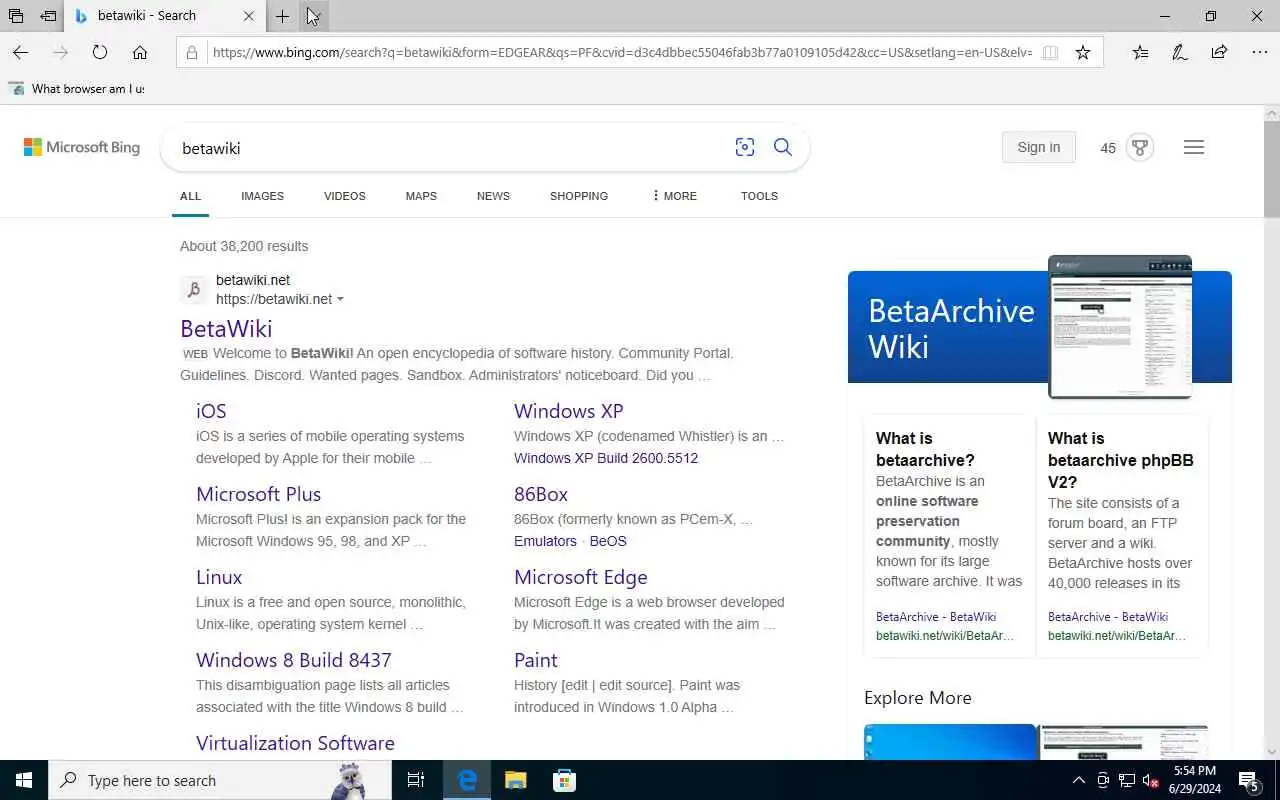
Task: Click the page vertical scrollbar thumb
Action: (1272, 170)
